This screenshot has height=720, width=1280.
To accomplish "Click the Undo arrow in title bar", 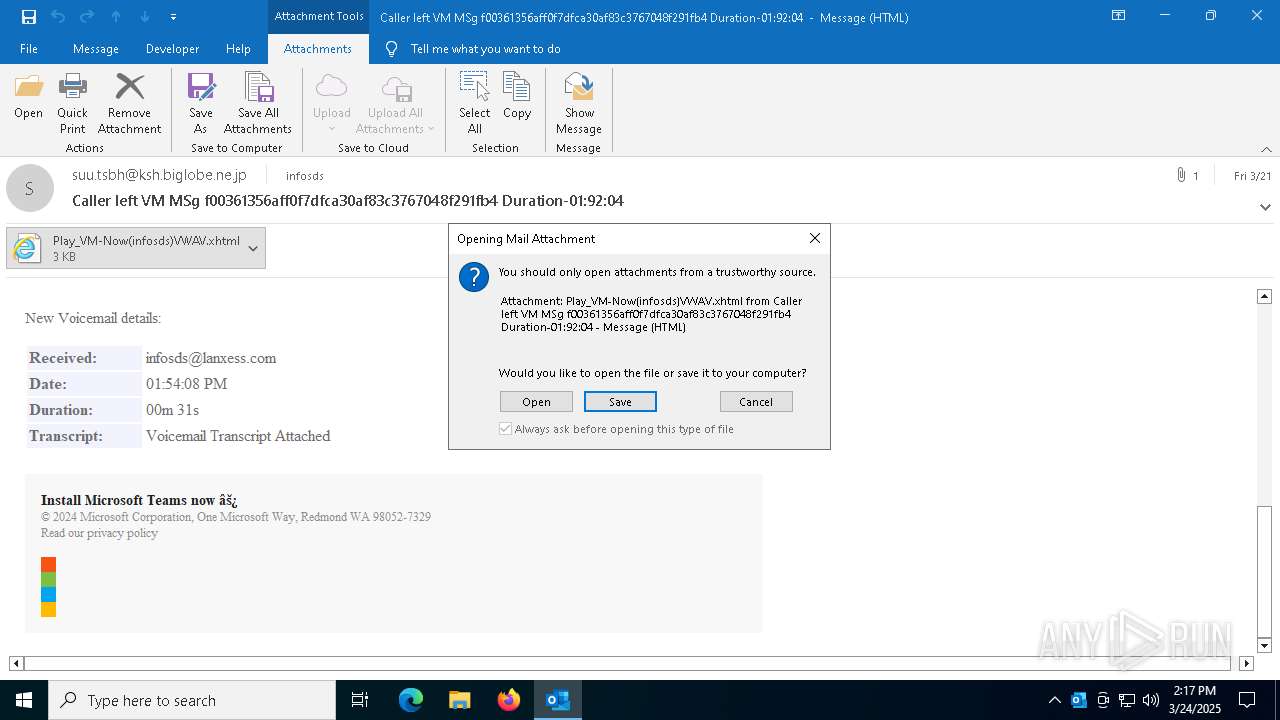I will pos(57,16).
